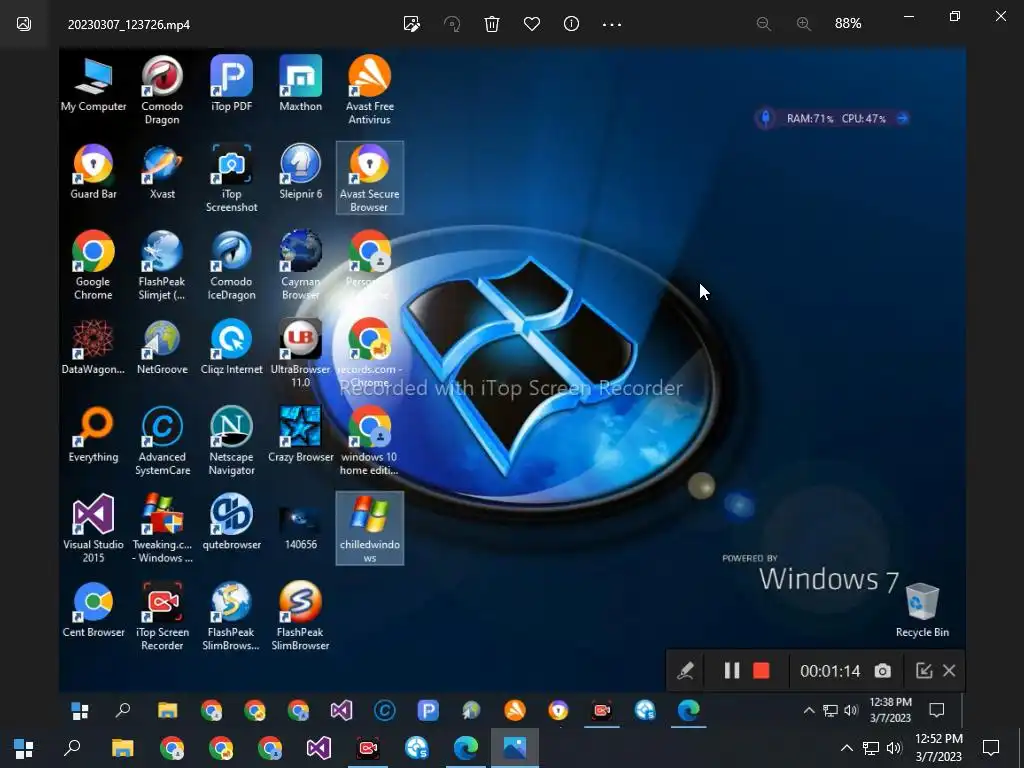1024x768 pixels.
Task: Open the Edit image tool in Photos toolbar
Action: [x=411, y=24]
